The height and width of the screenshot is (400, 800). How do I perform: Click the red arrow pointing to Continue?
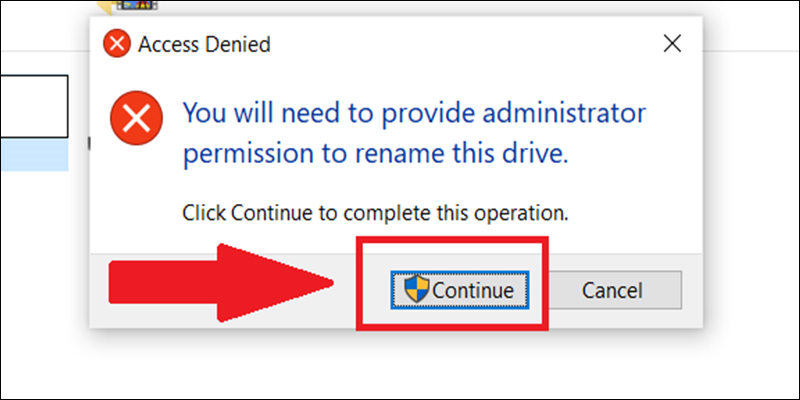(221, 283)
